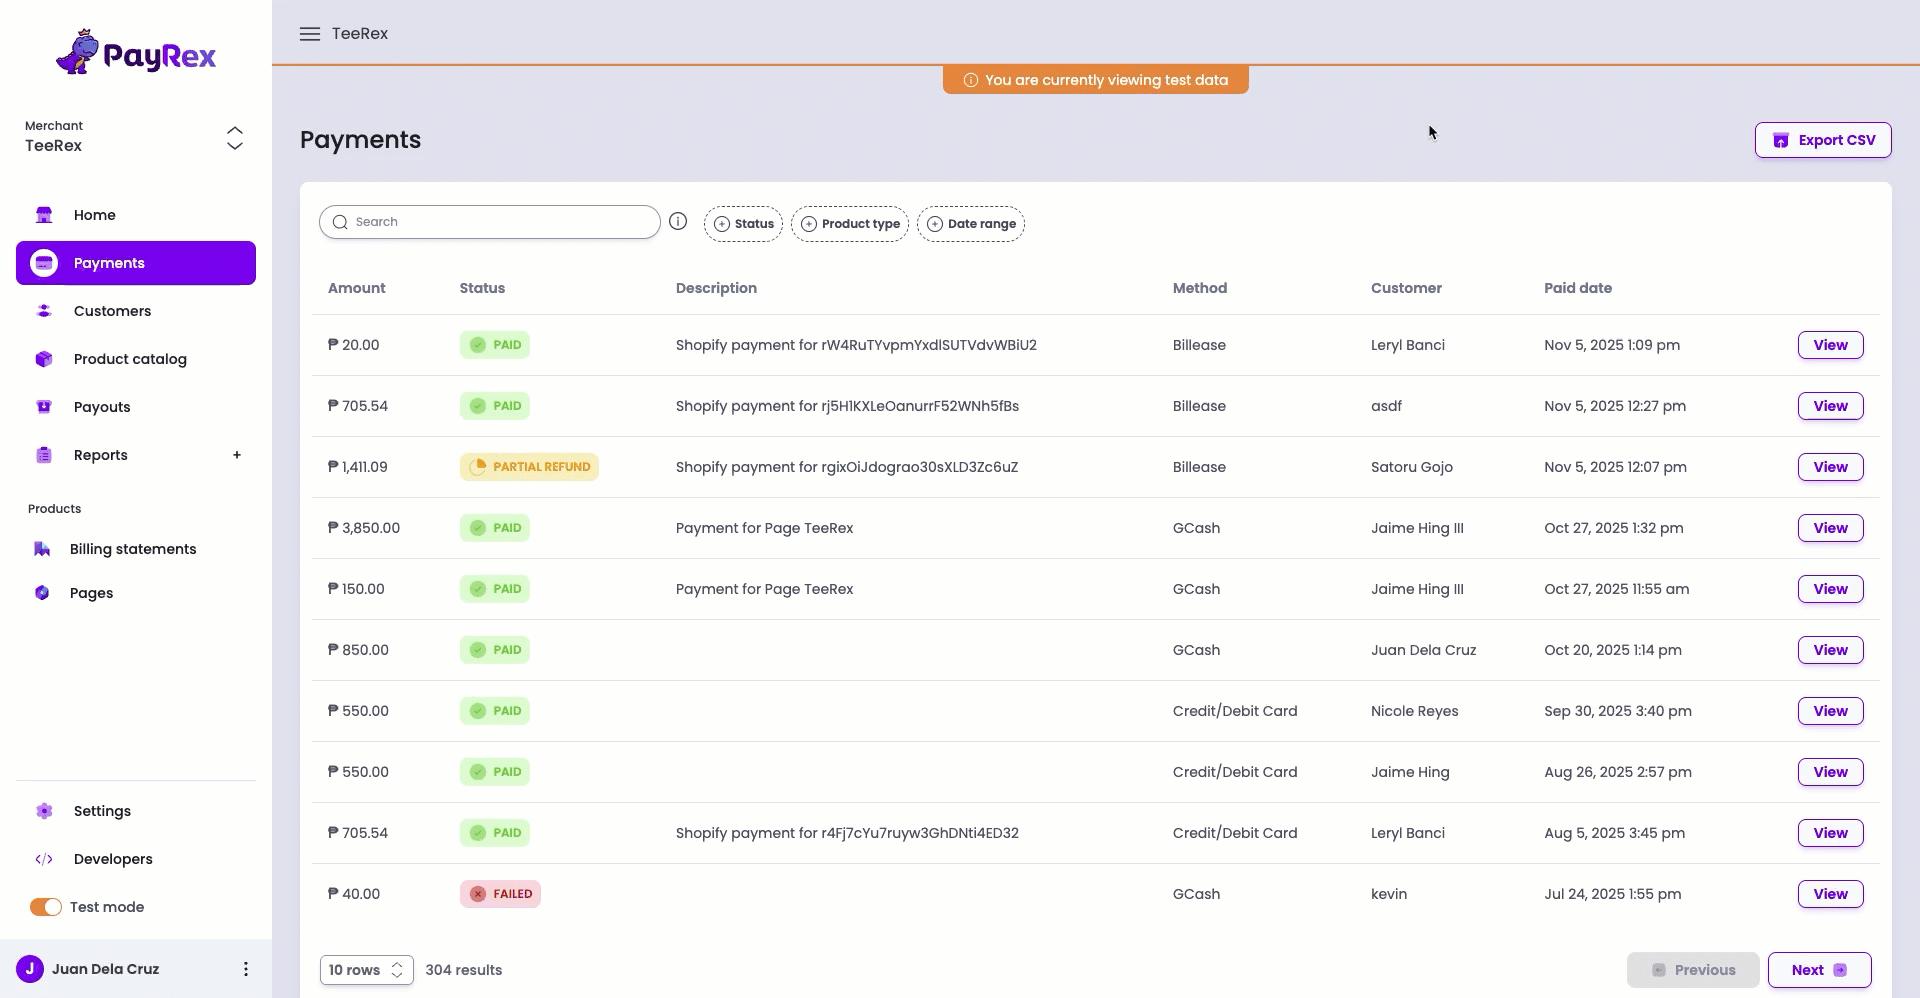The width and height of the screenshot is (1920, 998).
Task: Open Developers via the code icon
Action: 44,859
